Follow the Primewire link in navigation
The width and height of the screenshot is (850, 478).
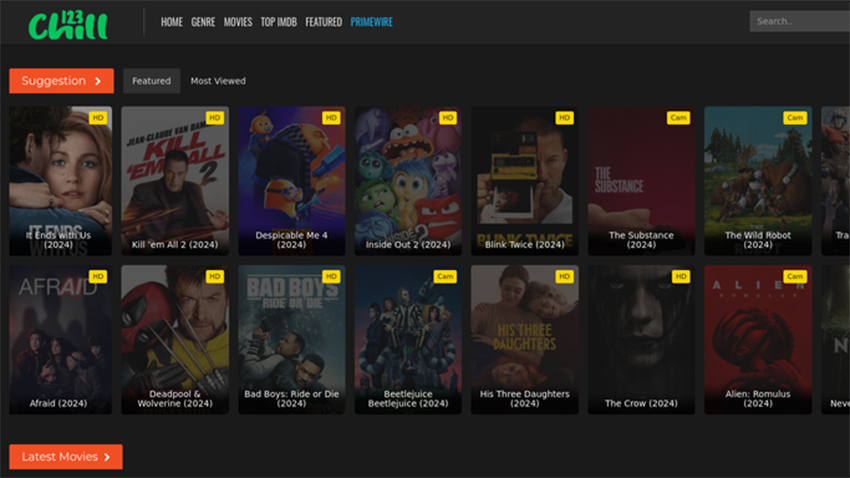pos(371,22)
